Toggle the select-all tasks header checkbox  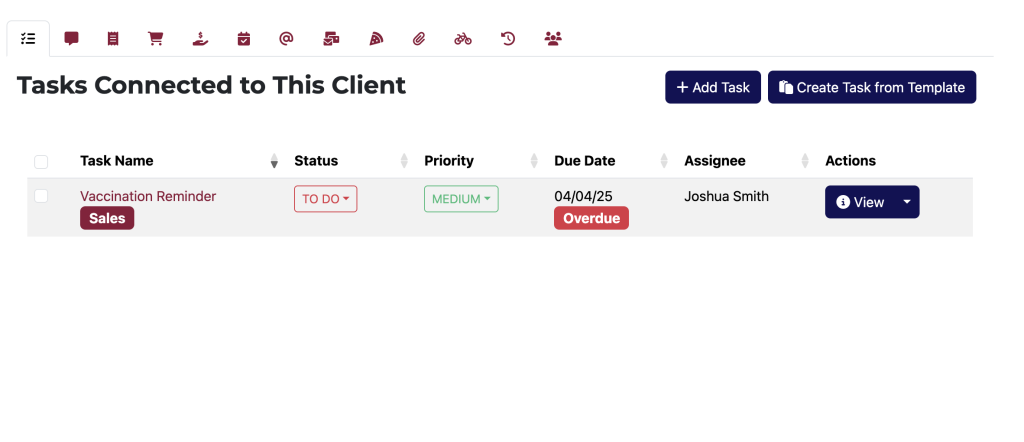tap(41, 161)
